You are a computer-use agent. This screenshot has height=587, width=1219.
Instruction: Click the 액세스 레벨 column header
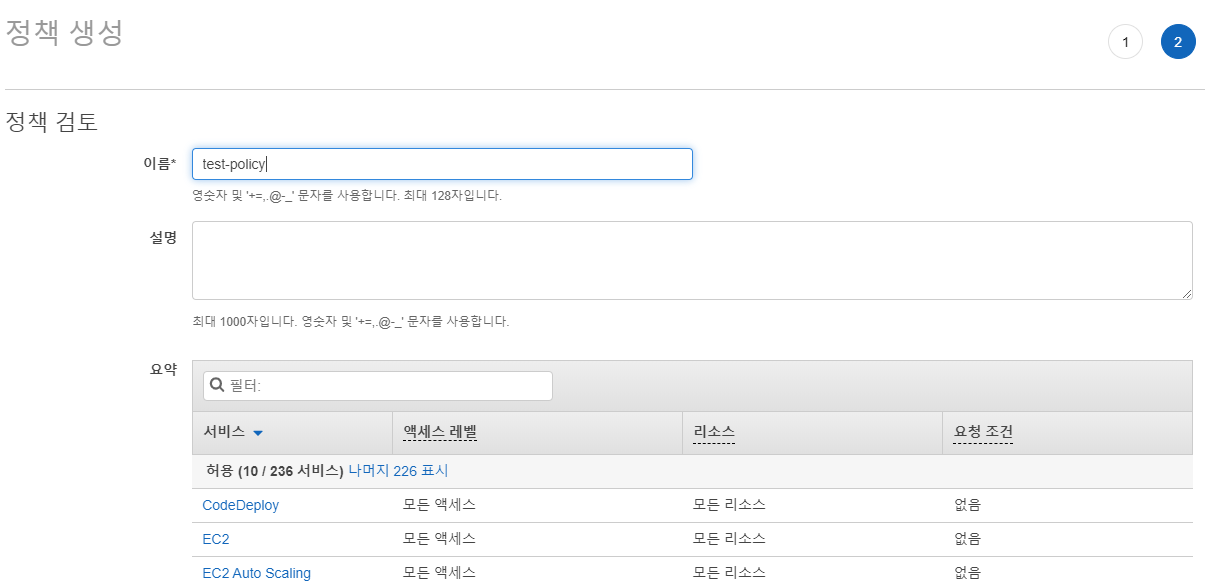(x=440, y=432)
